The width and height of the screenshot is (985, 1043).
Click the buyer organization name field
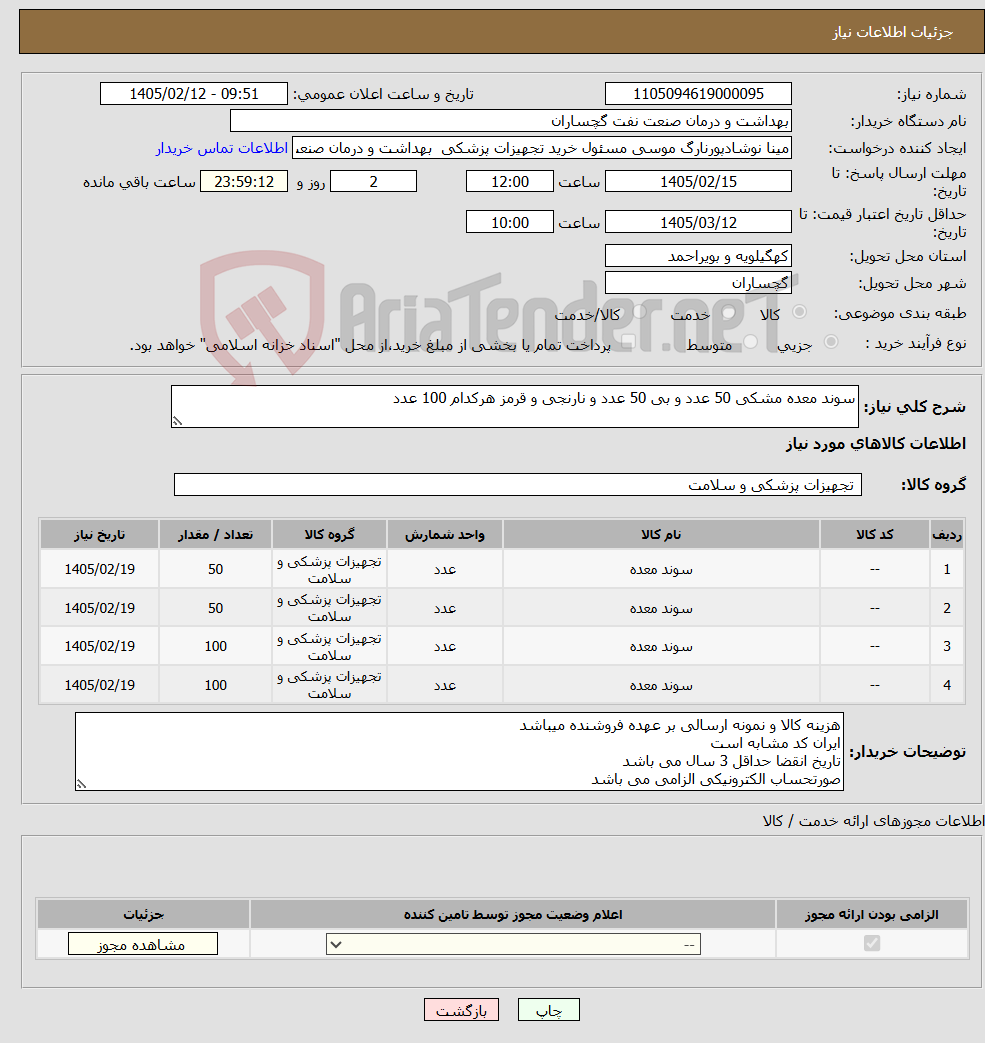[x=511, y=121]
